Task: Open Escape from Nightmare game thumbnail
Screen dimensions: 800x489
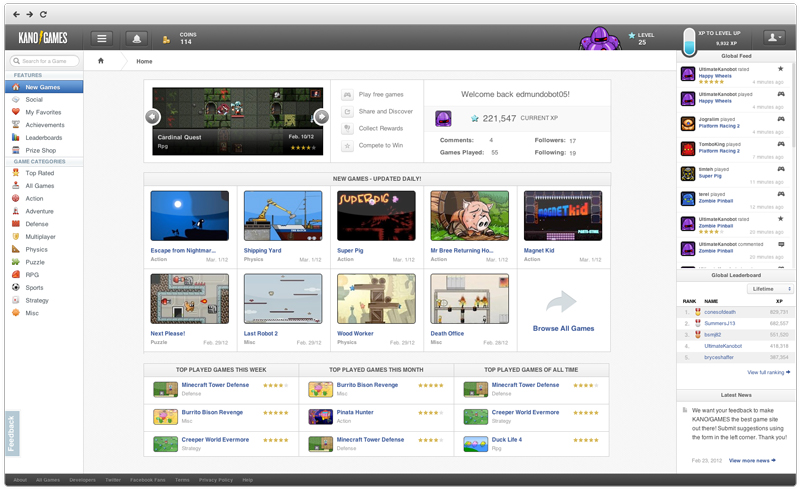Action: click(190, 215)
